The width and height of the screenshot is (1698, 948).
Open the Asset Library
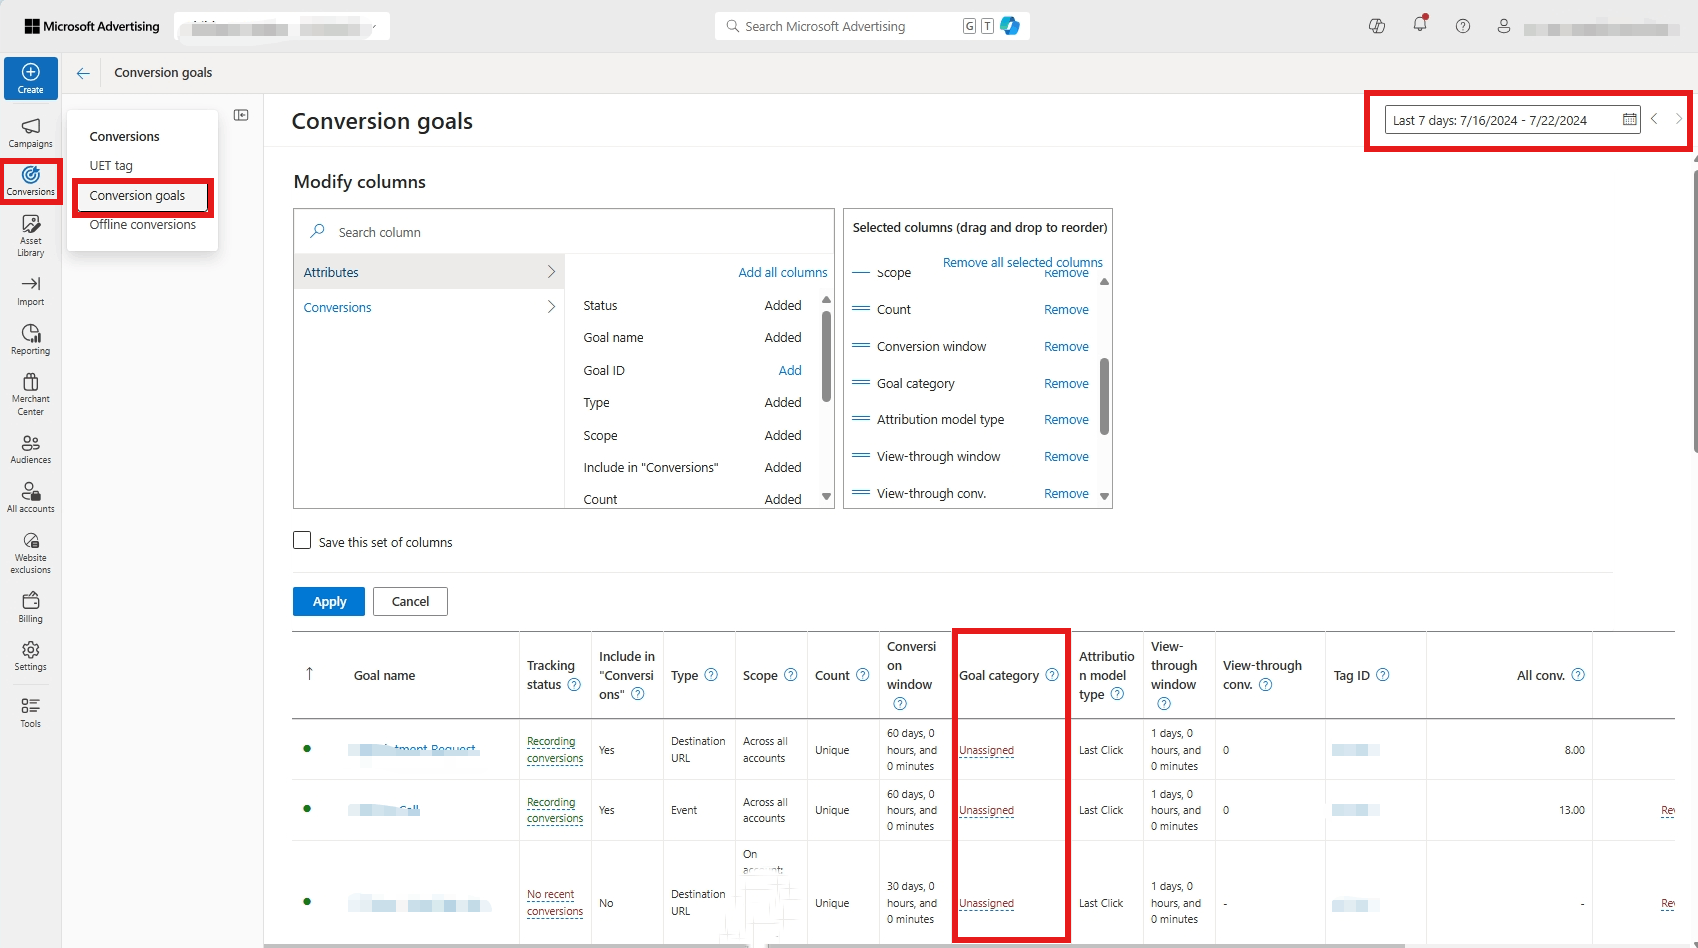(30, 236)
